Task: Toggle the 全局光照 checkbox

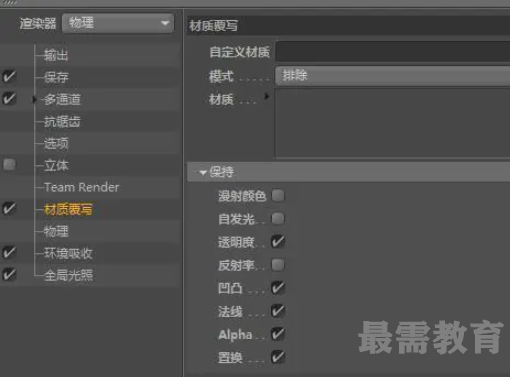Action: (9, 275)
